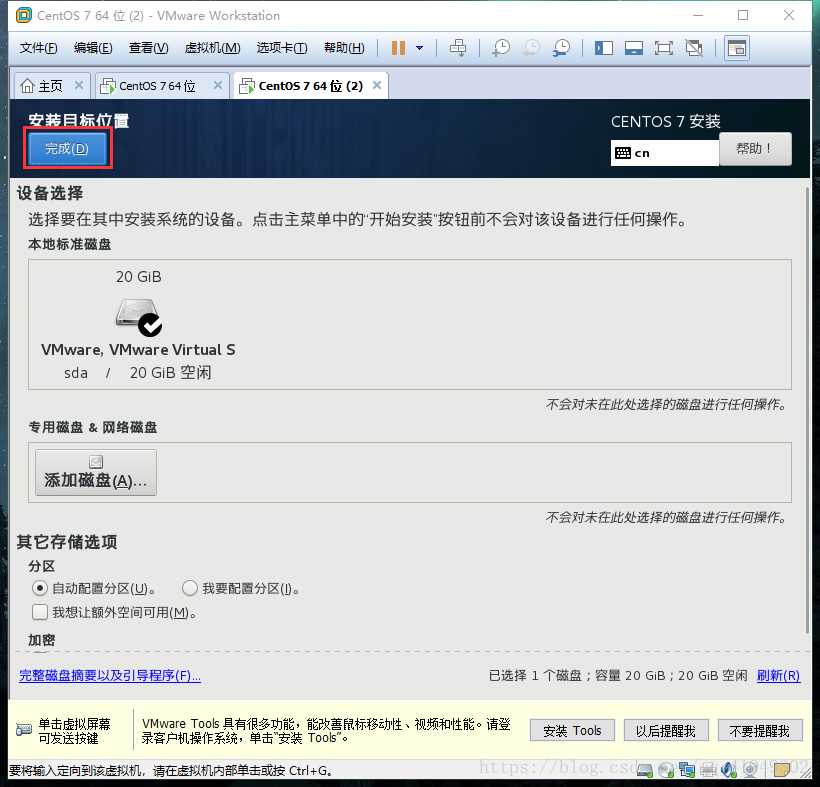Image resolution: width=820 pixels, height=787 pixels.
Task: Click the cn keyboard layout field
Action: [665, 153]
